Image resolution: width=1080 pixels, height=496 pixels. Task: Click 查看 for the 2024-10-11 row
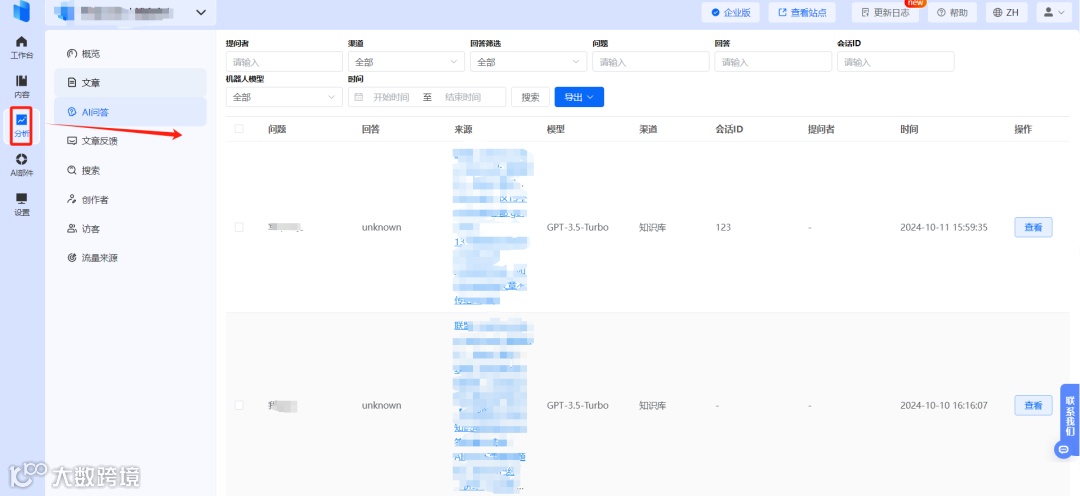1033,227
